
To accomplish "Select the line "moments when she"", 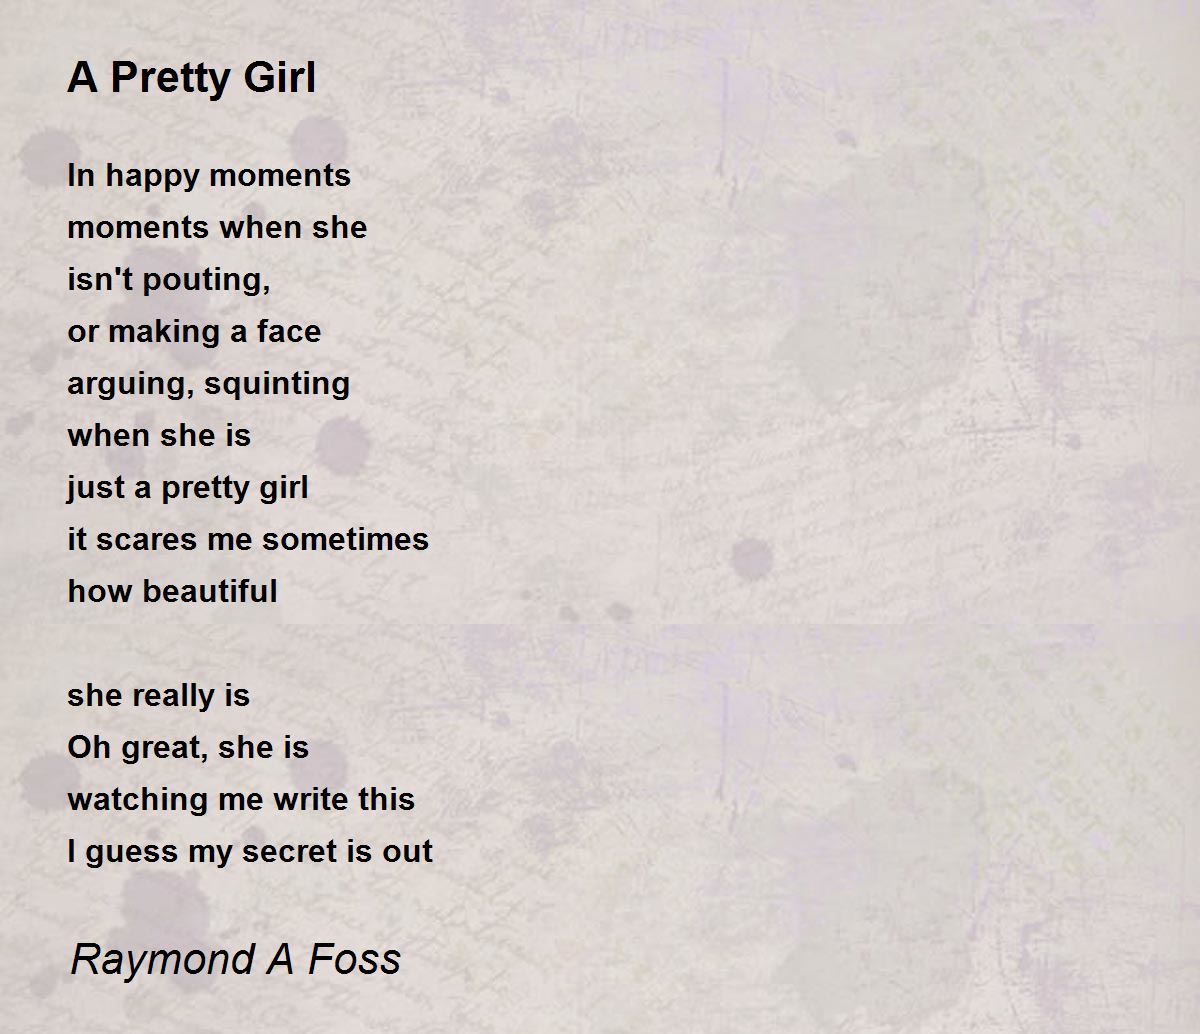I will [217, 227].
